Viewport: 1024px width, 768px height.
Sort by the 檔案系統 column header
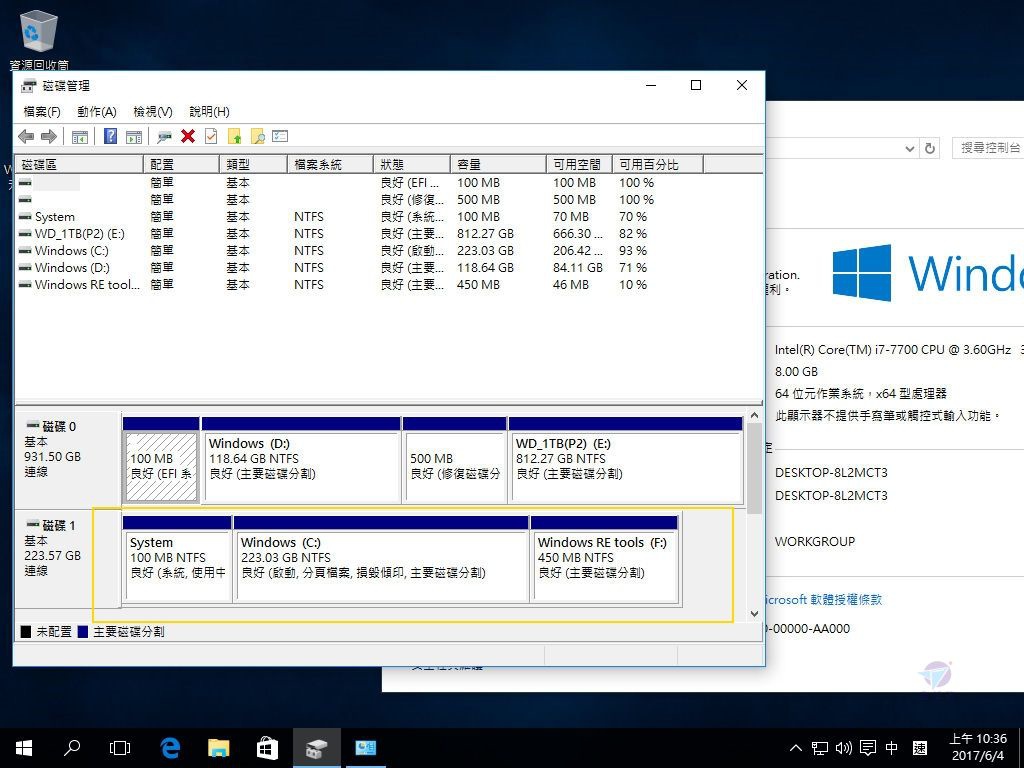330,164
